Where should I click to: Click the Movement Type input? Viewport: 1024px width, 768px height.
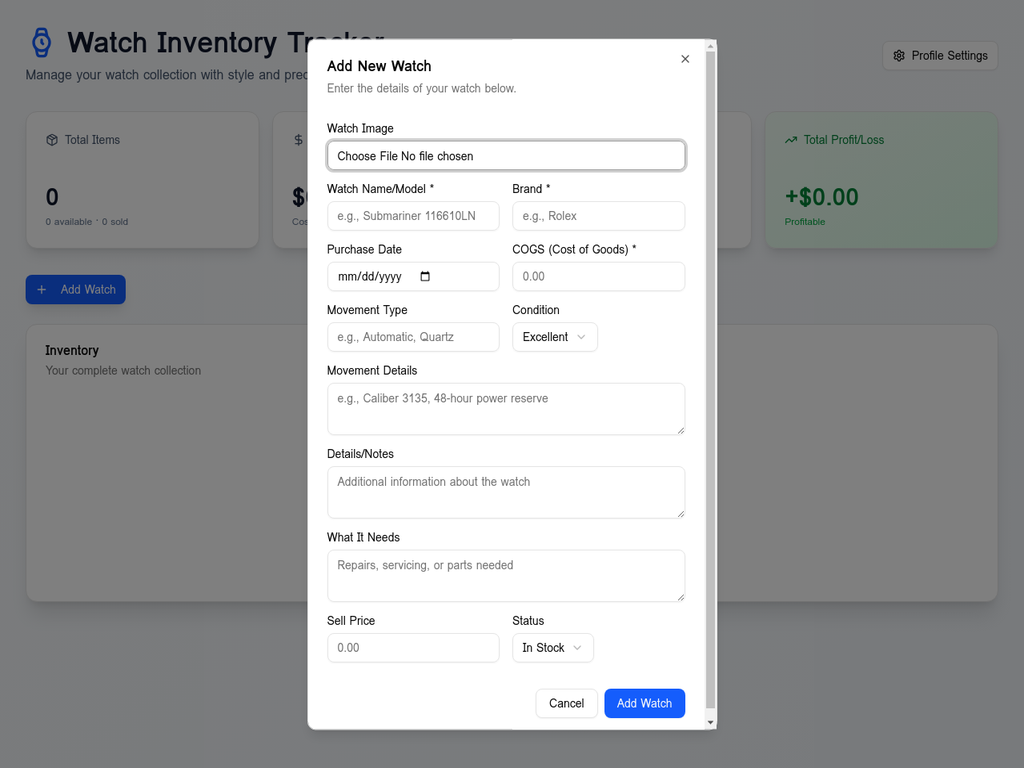(413, 337)
